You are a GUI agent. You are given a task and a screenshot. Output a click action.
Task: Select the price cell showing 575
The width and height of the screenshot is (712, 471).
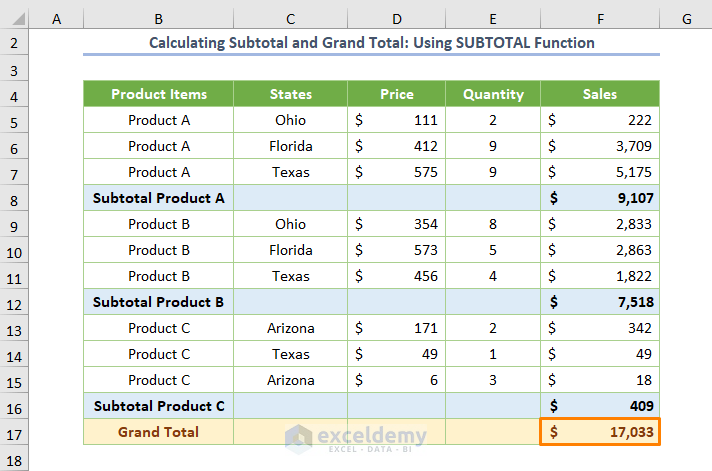396,172
